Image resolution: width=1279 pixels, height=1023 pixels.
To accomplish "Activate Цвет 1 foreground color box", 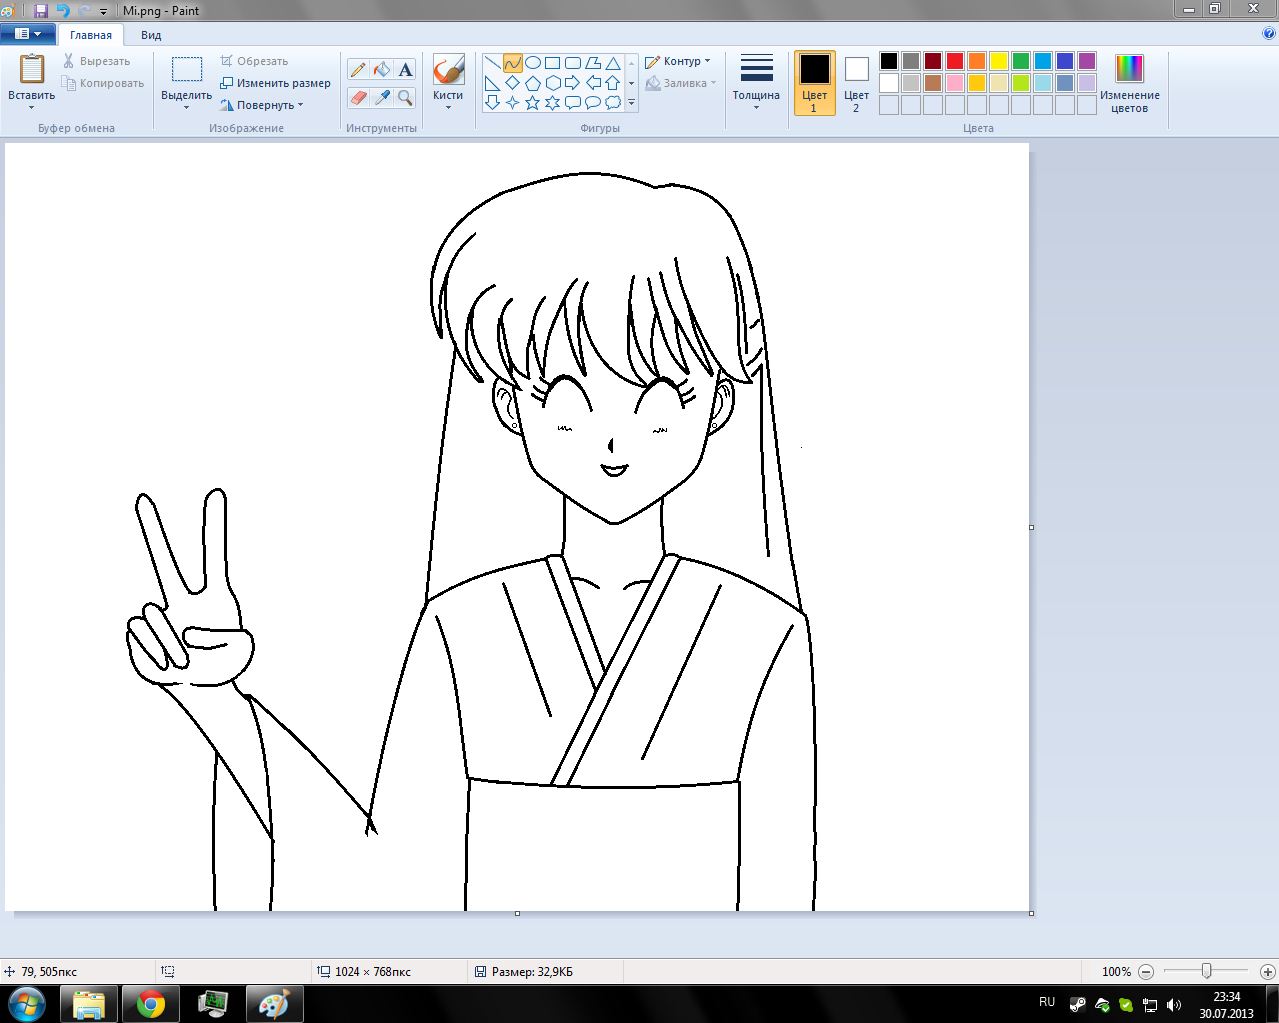I will click(x=815, y=83).
